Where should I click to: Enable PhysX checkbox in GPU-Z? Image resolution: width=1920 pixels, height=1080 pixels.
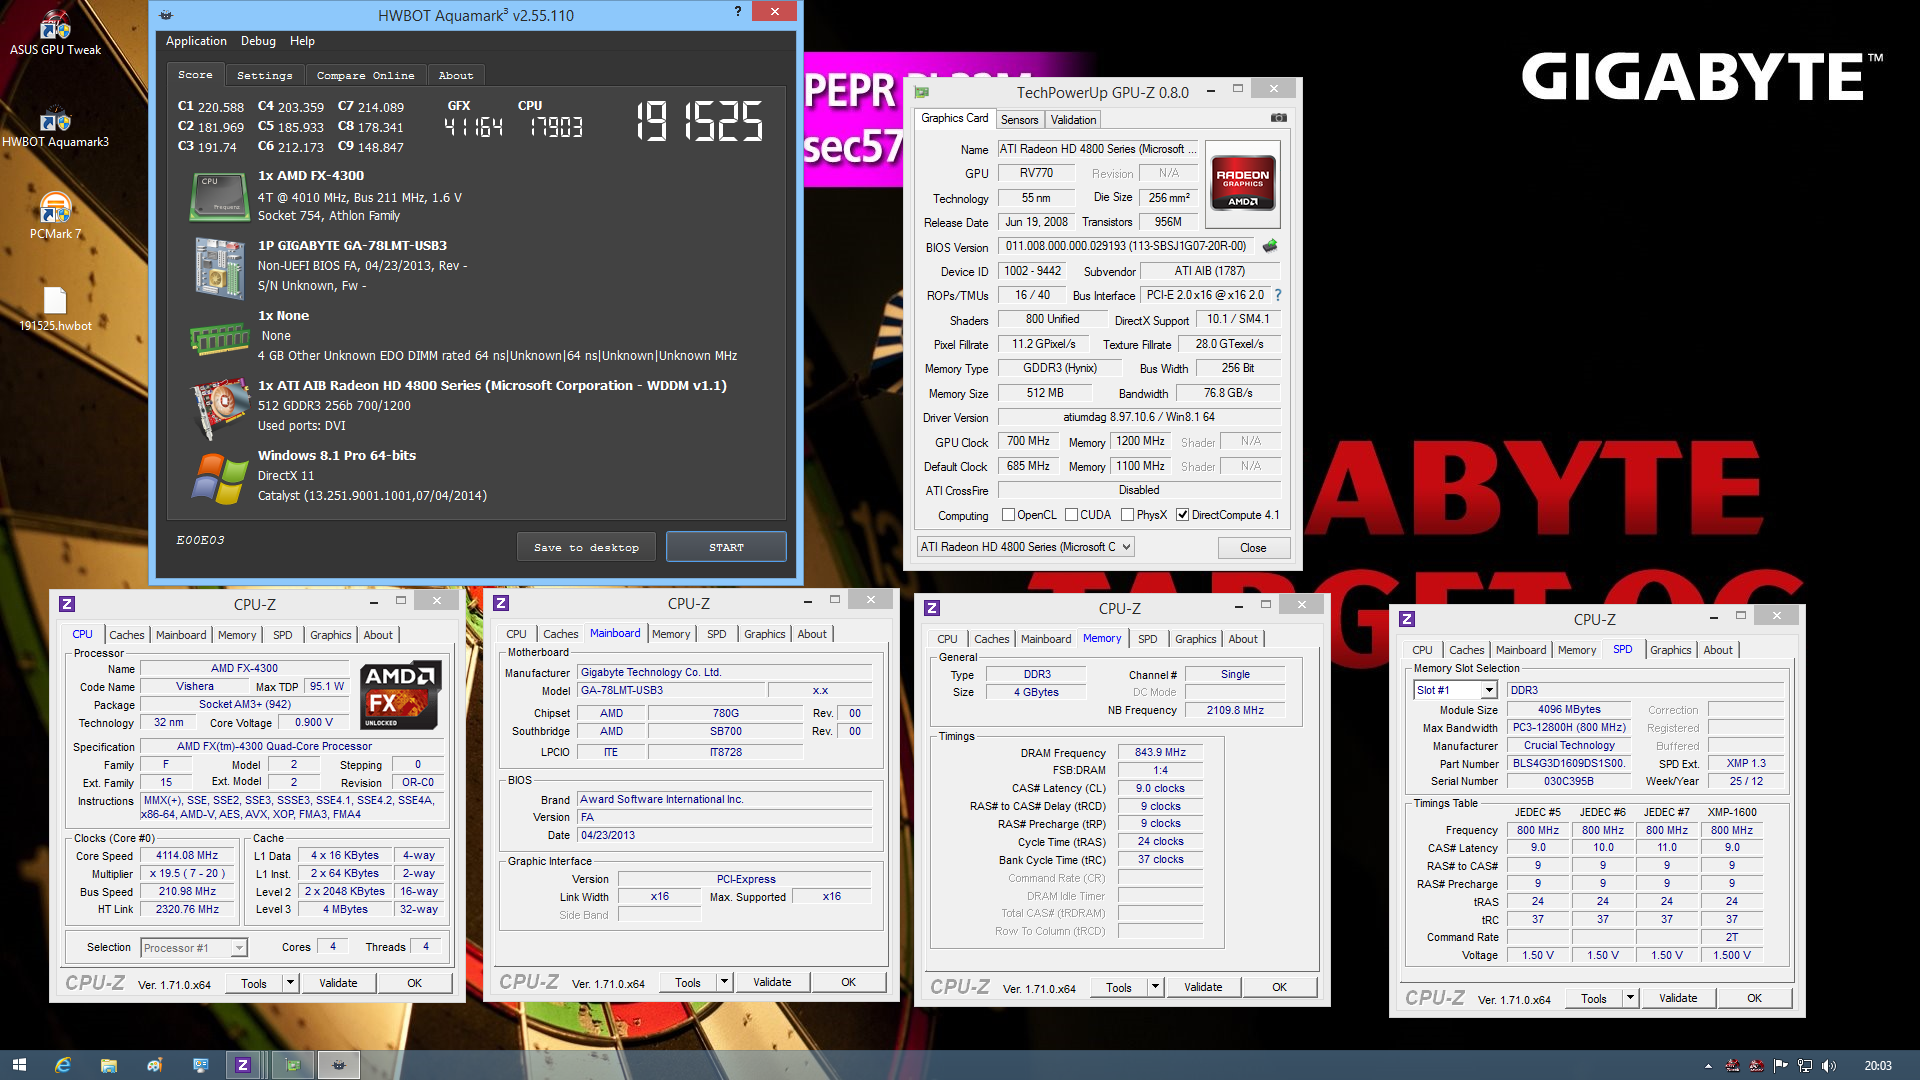[1127, 515]
